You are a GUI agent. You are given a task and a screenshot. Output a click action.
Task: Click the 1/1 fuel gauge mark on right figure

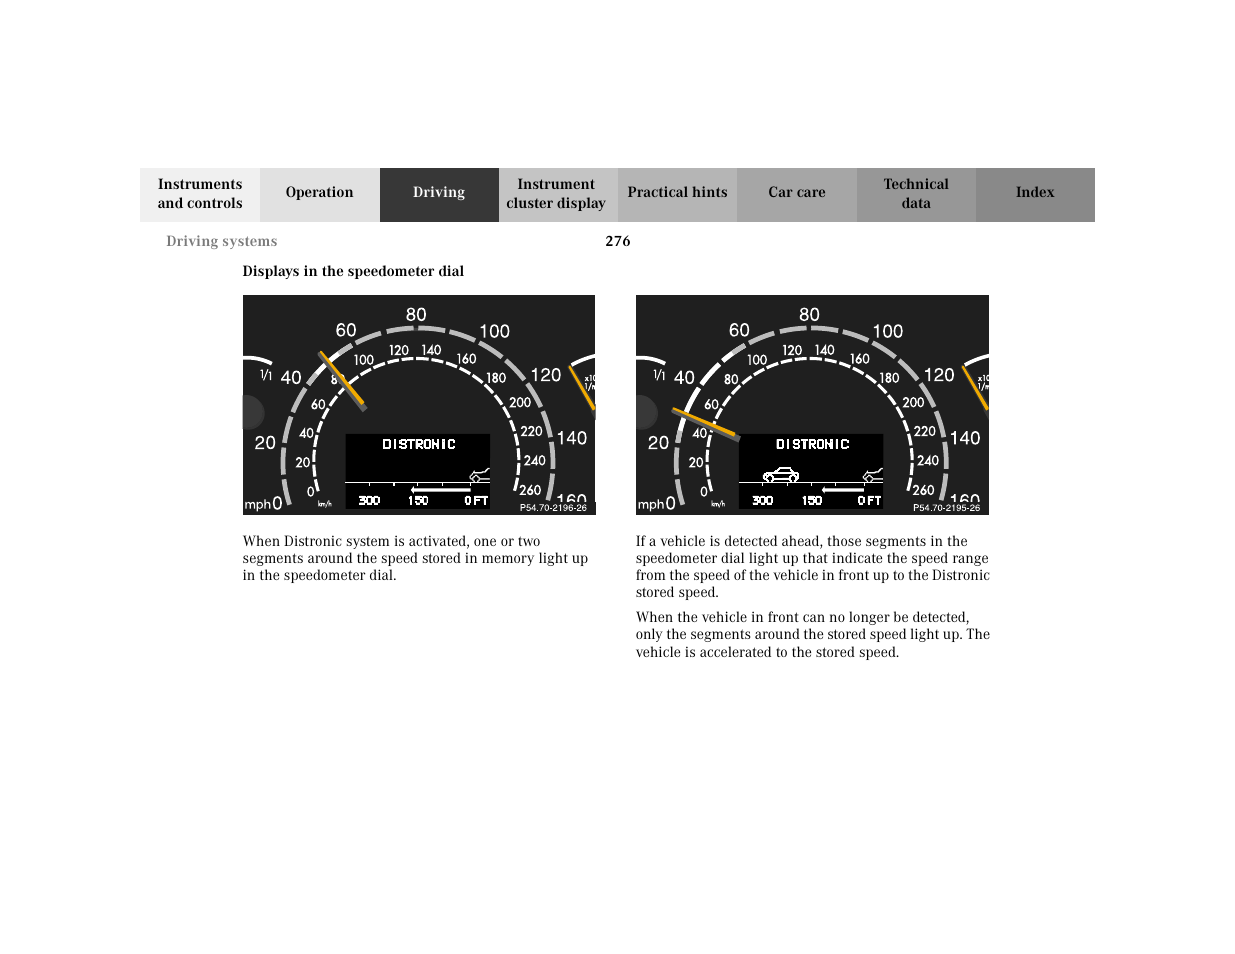[659, 375]
